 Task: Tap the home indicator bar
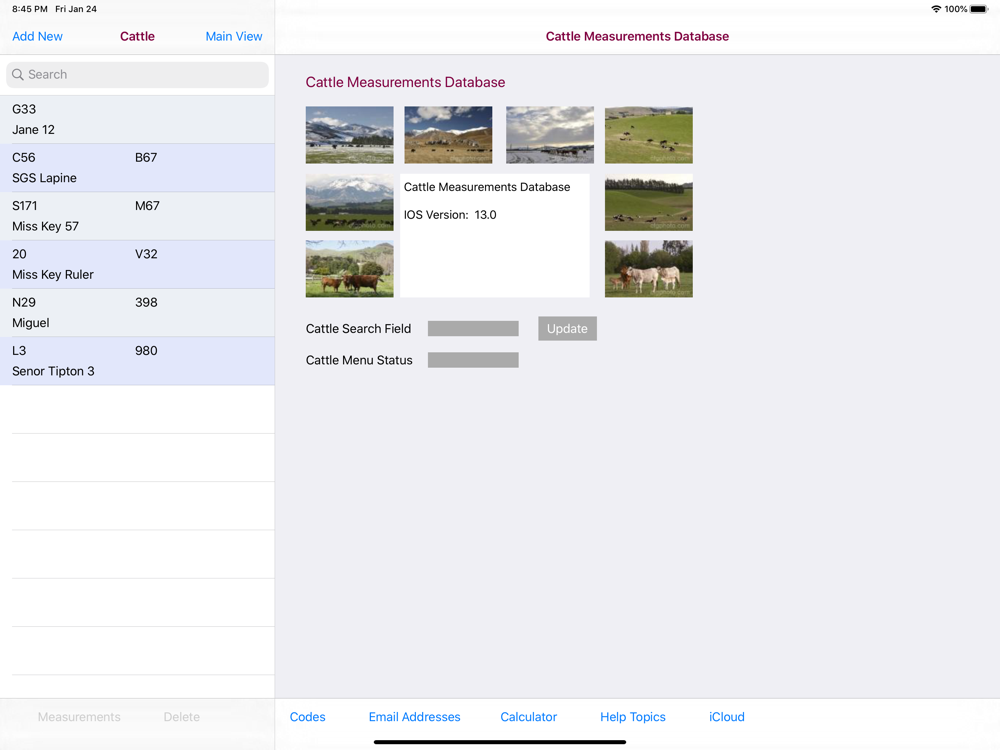[500, 742]
